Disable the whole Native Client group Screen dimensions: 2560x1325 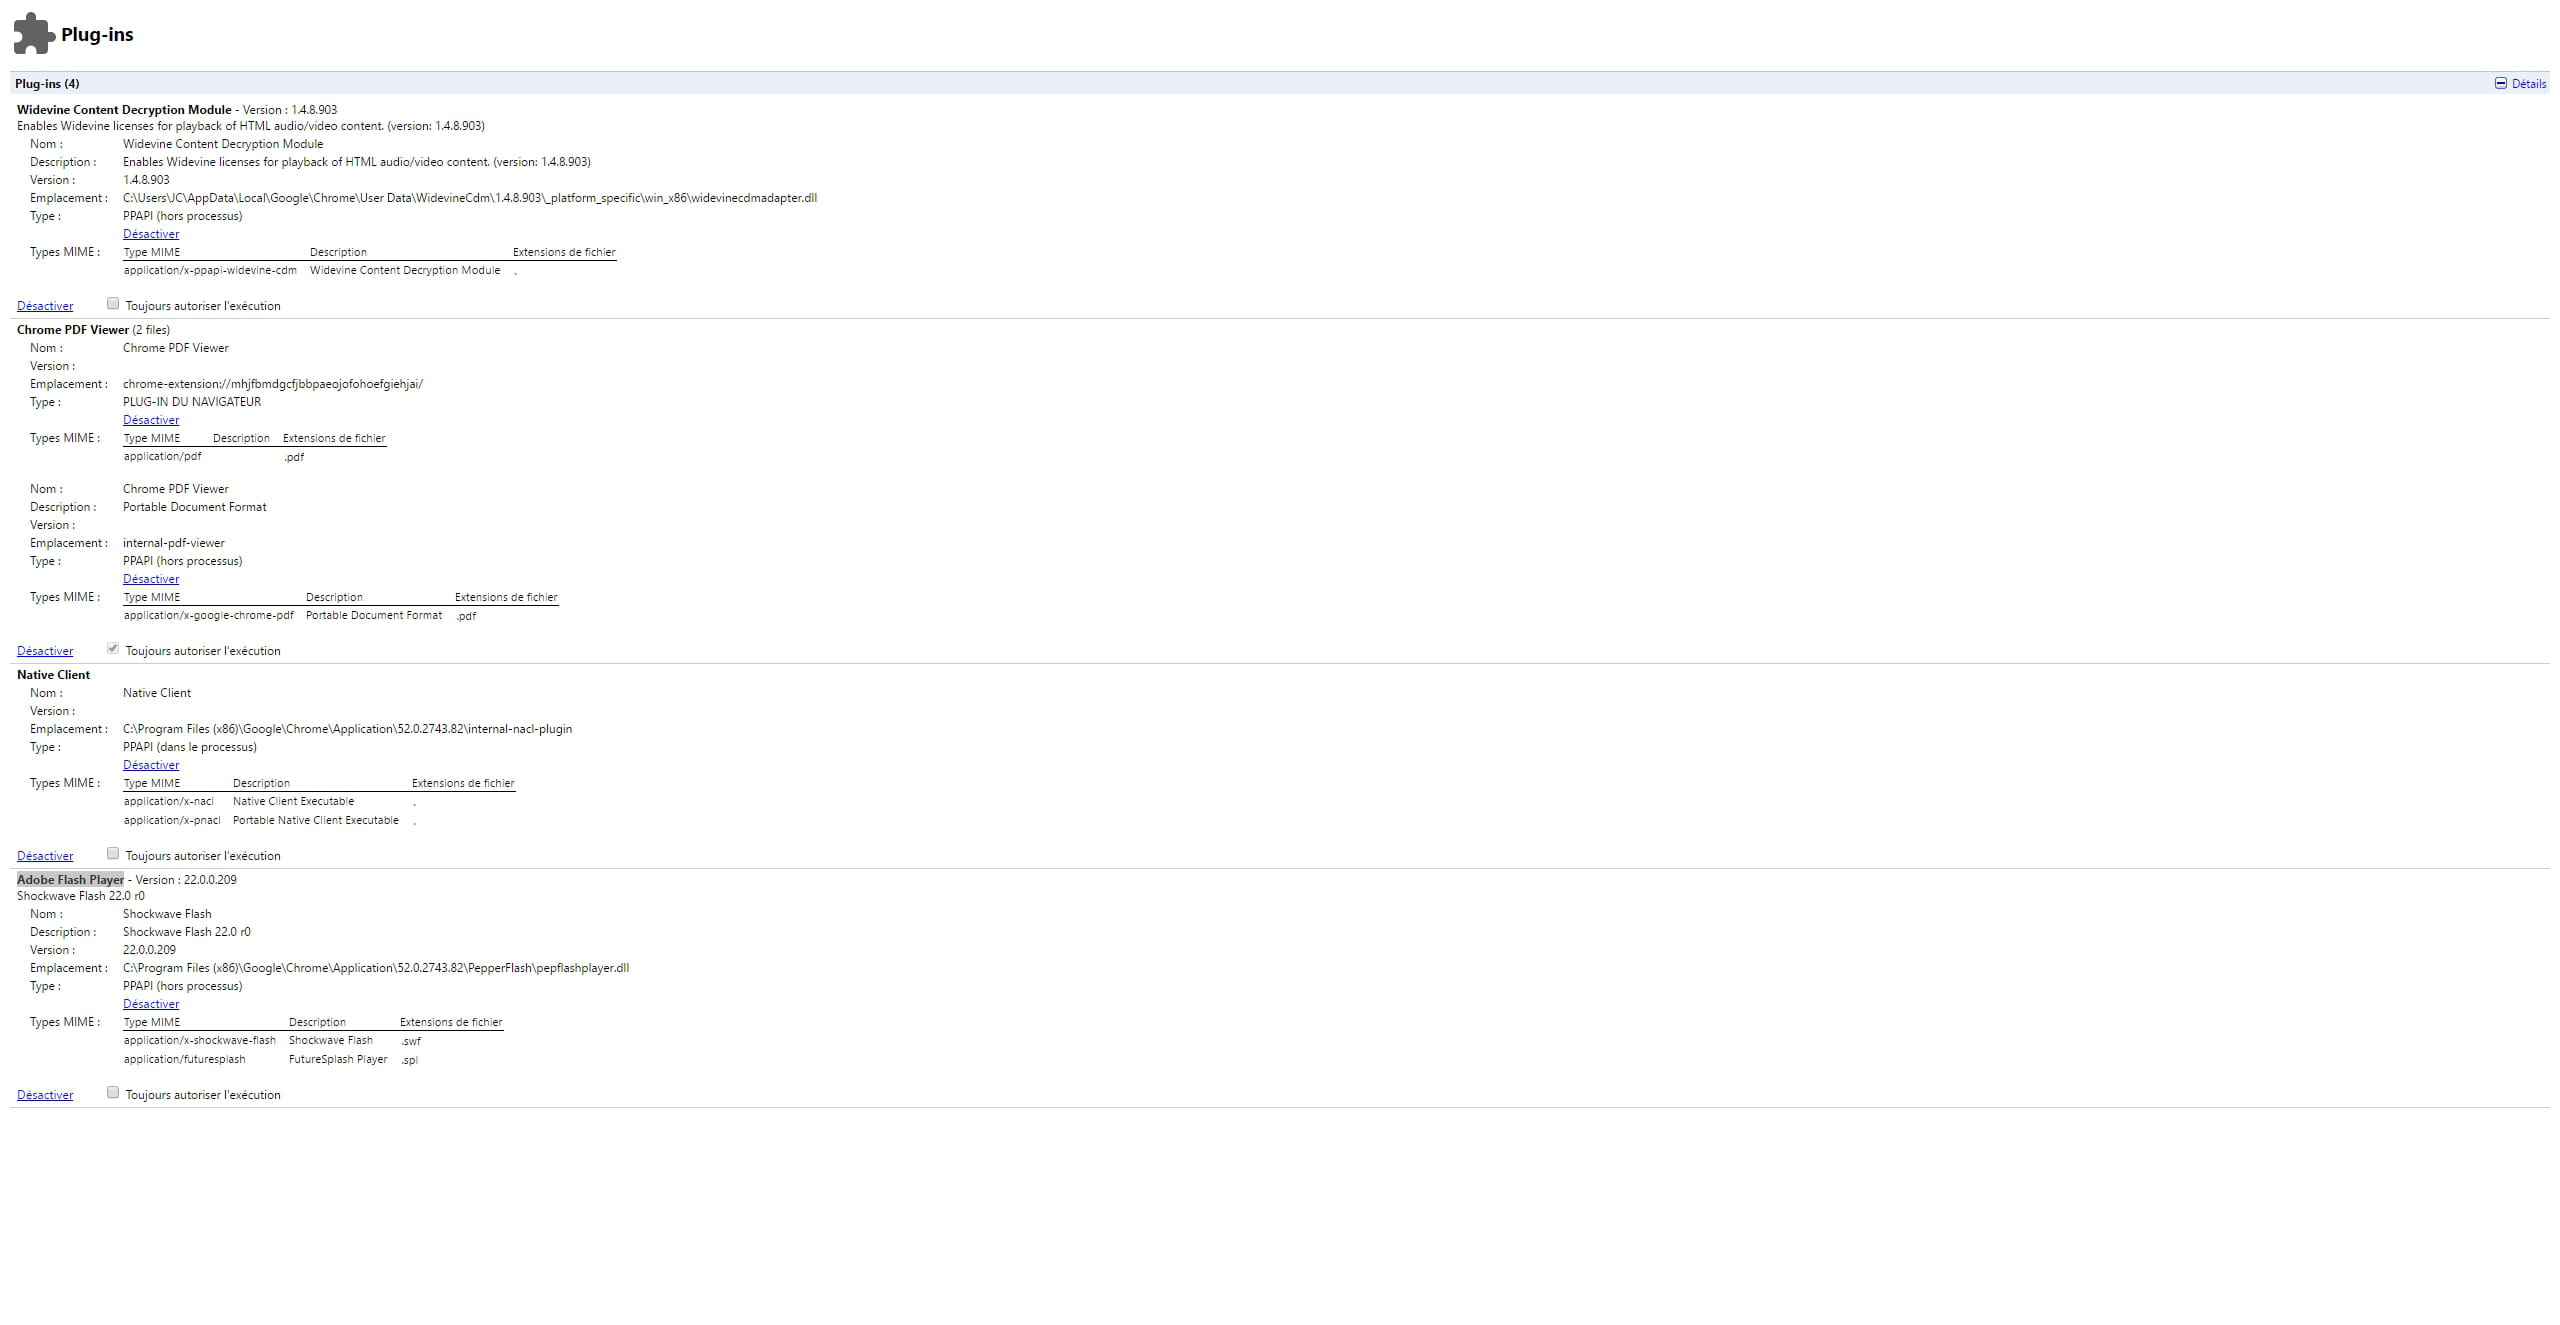click(x=45, y=856)
